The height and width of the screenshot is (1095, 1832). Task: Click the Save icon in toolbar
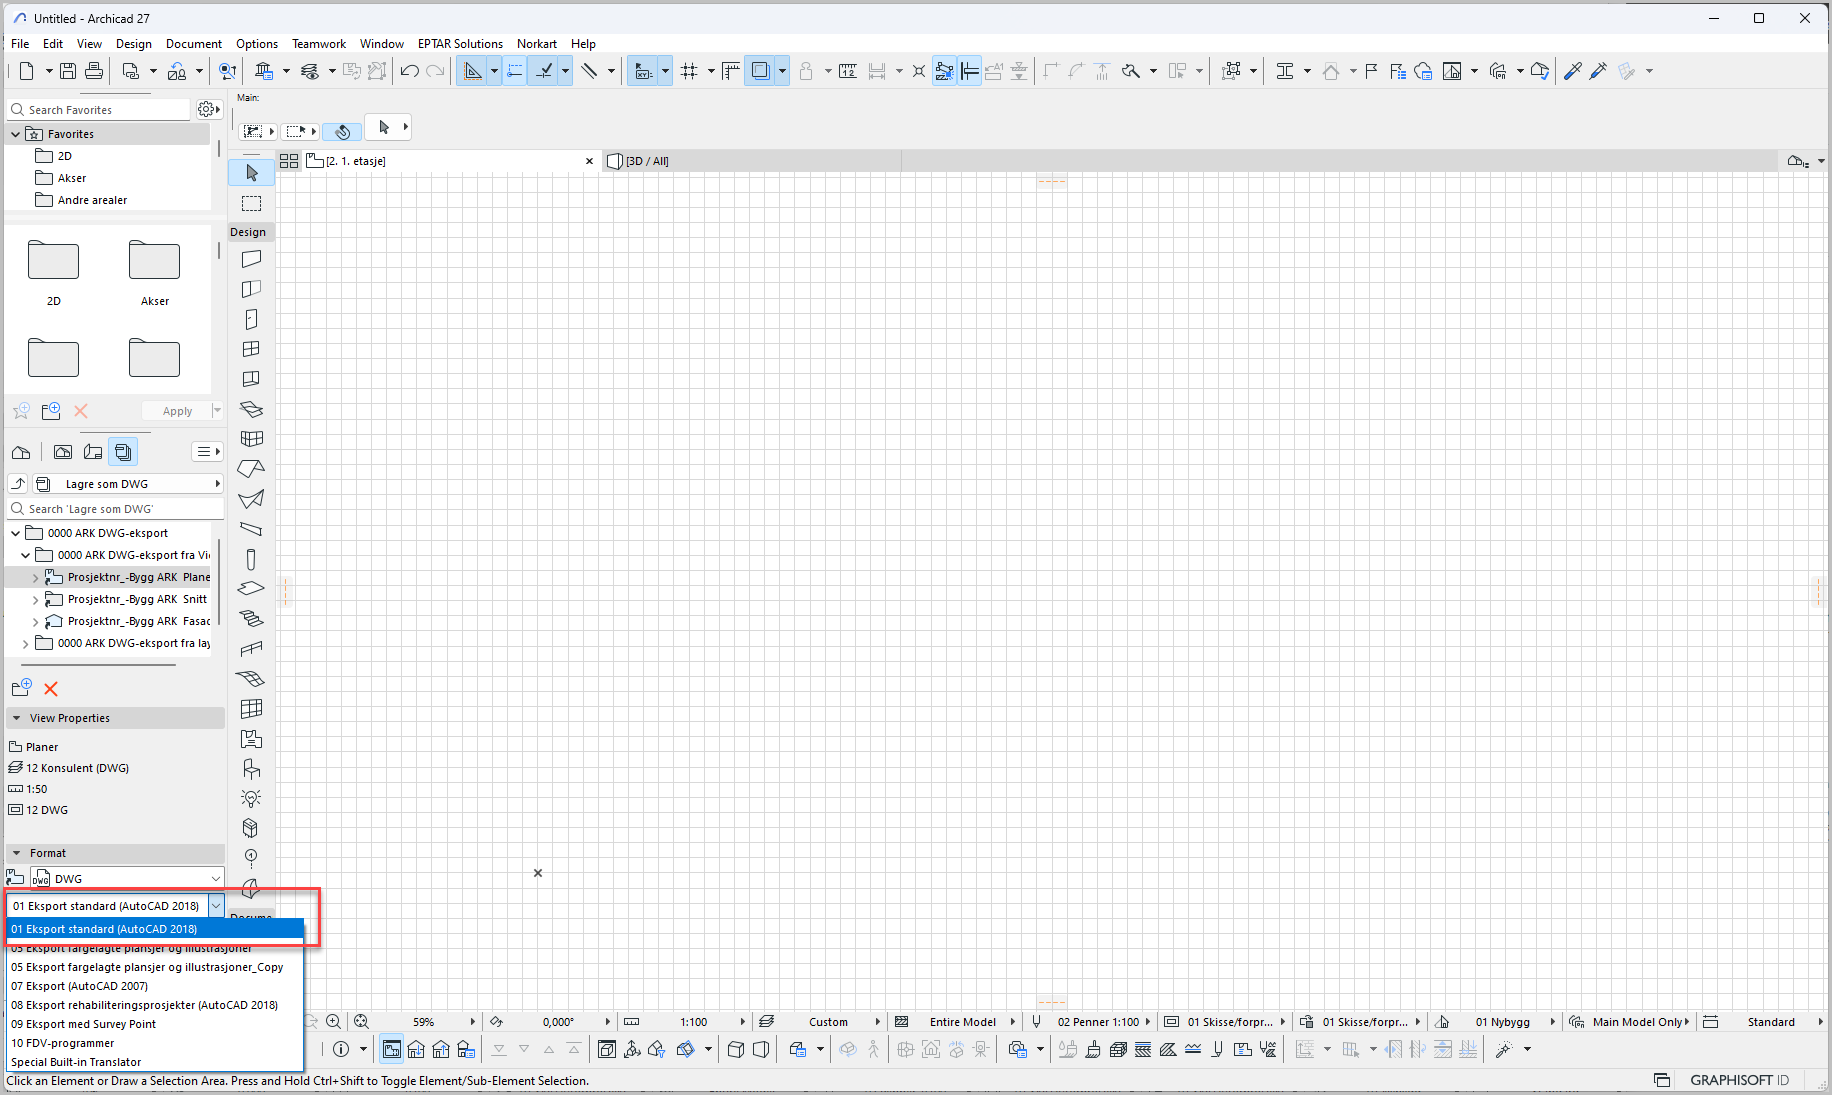tap(68, 71)
